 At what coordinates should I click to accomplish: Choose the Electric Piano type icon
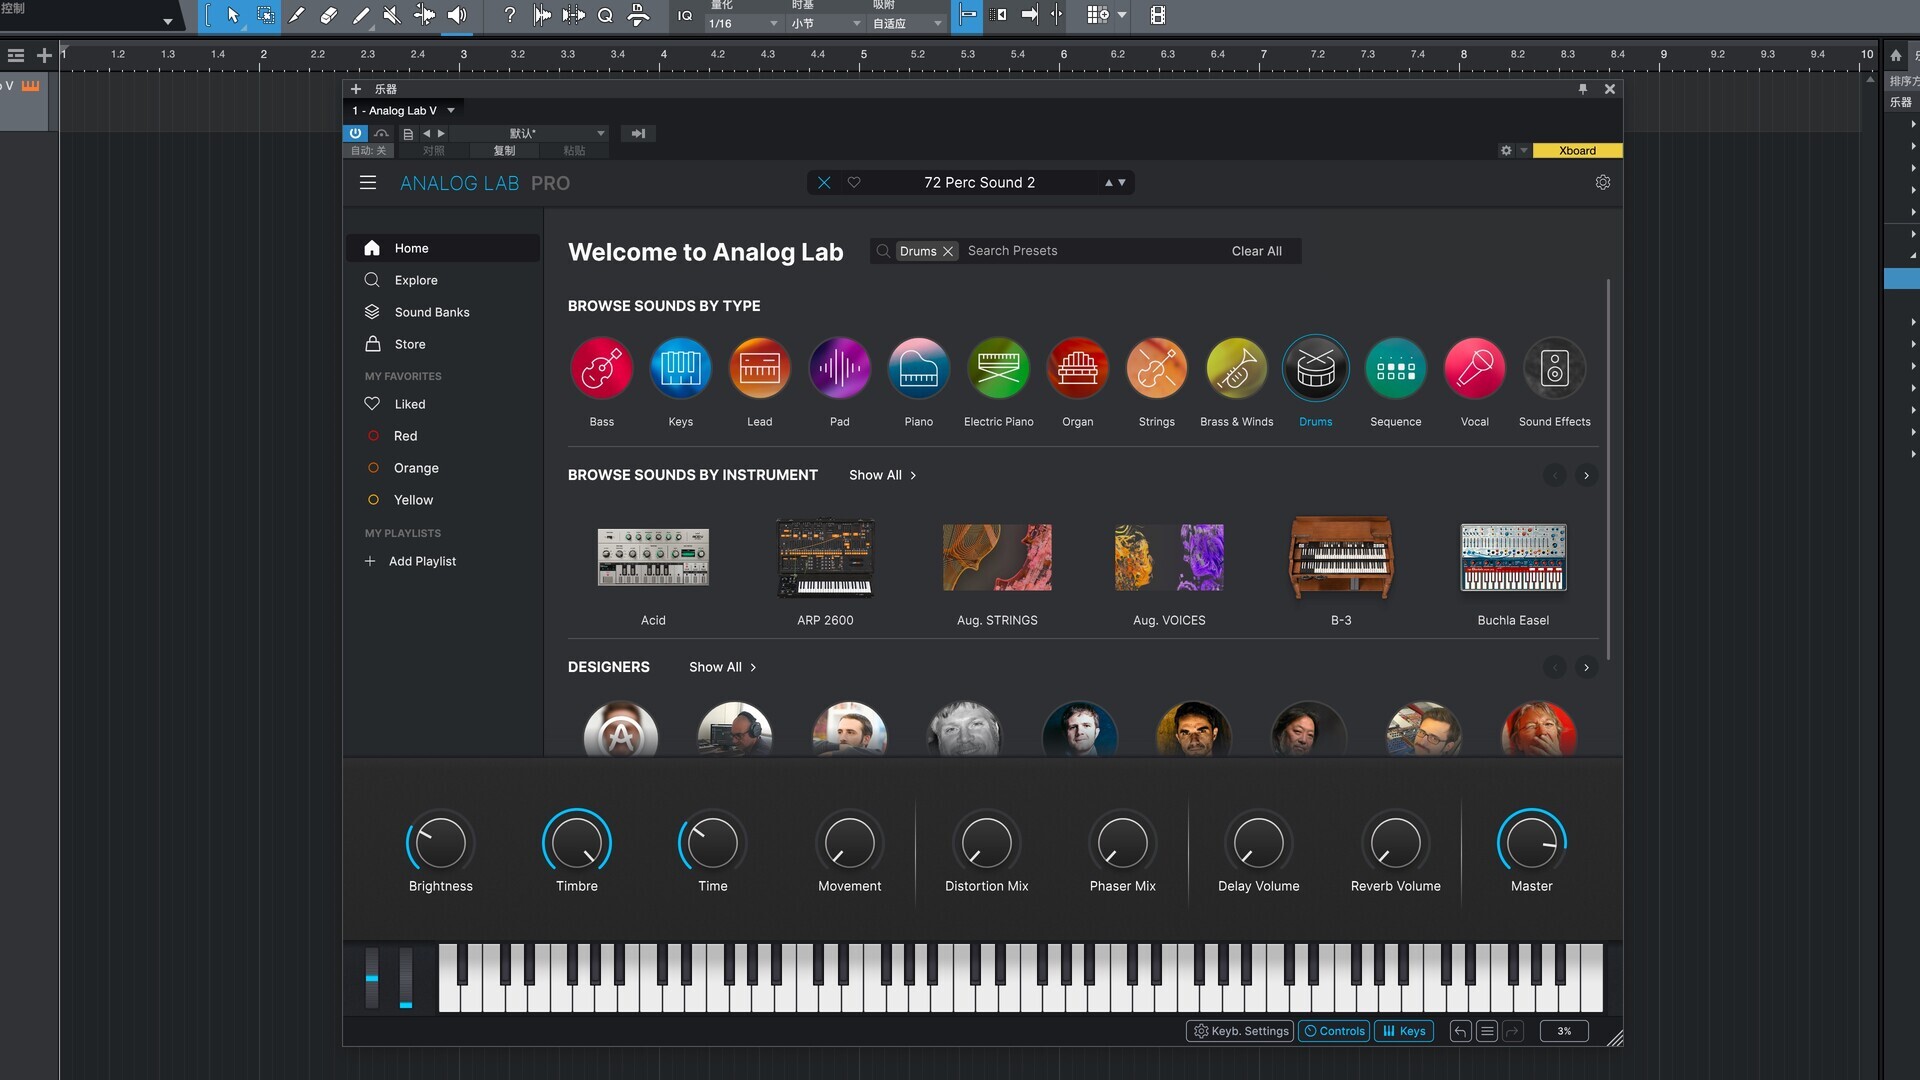999,368
